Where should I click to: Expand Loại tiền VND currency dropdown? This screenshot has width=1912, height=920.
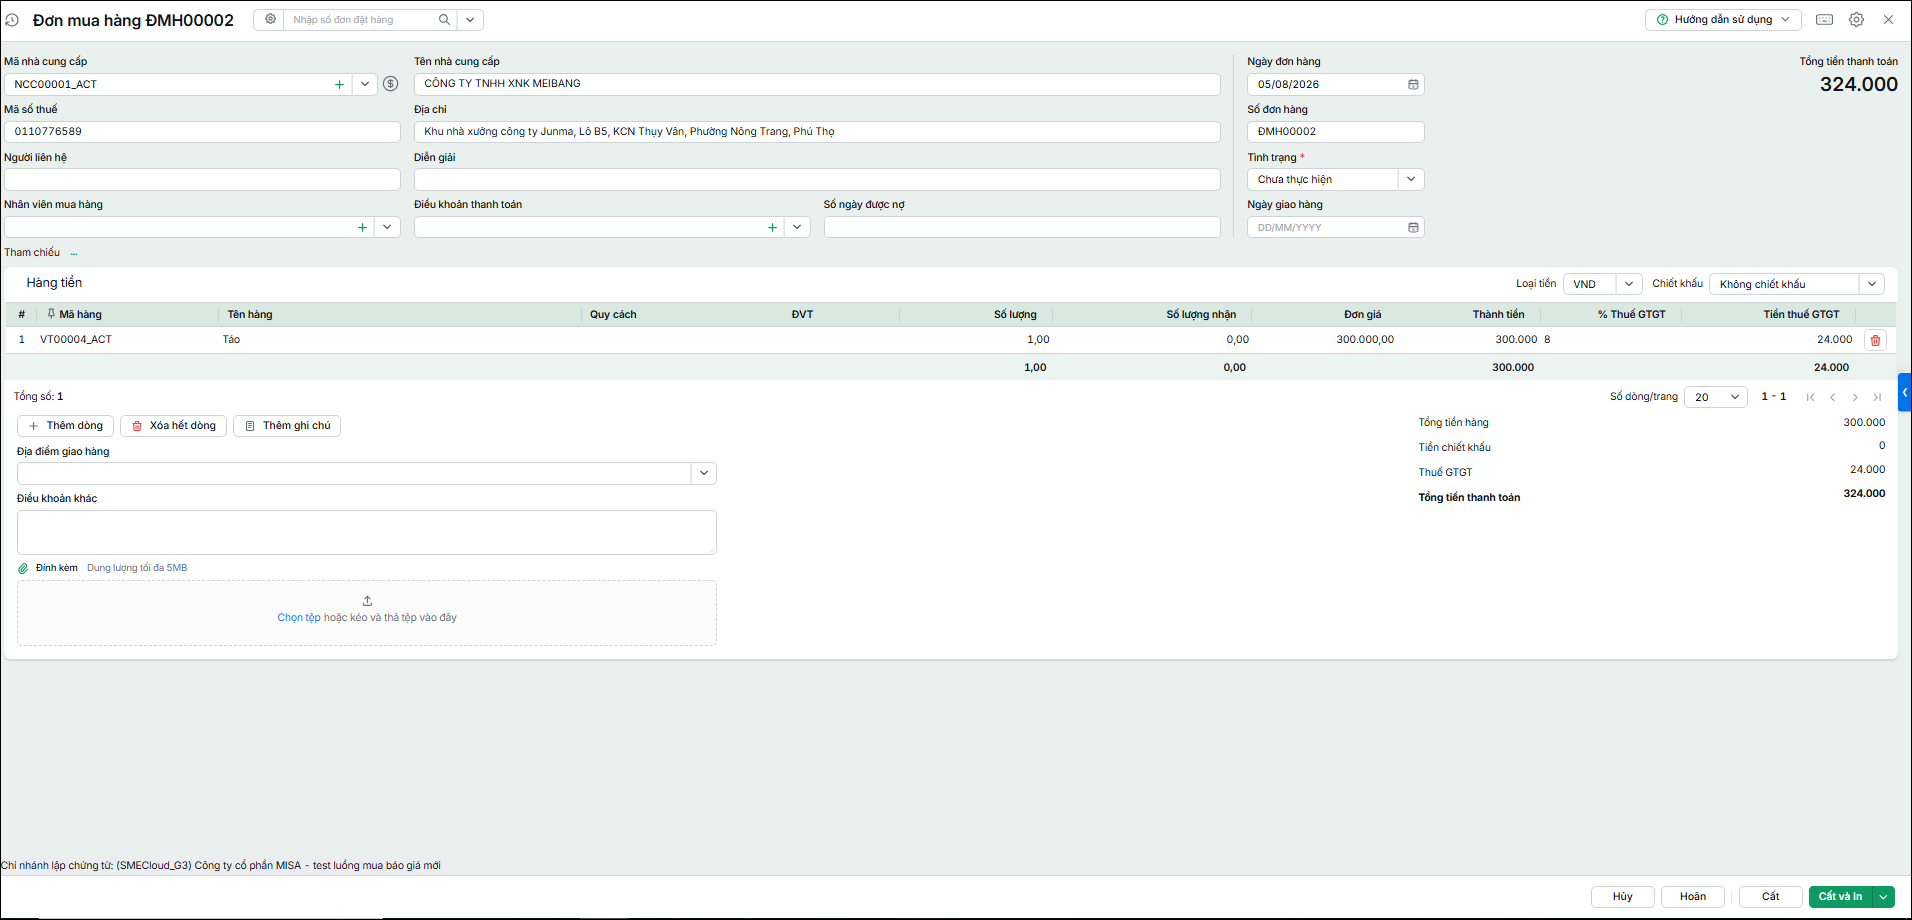pyautogui.click(x=1629, y=284)
